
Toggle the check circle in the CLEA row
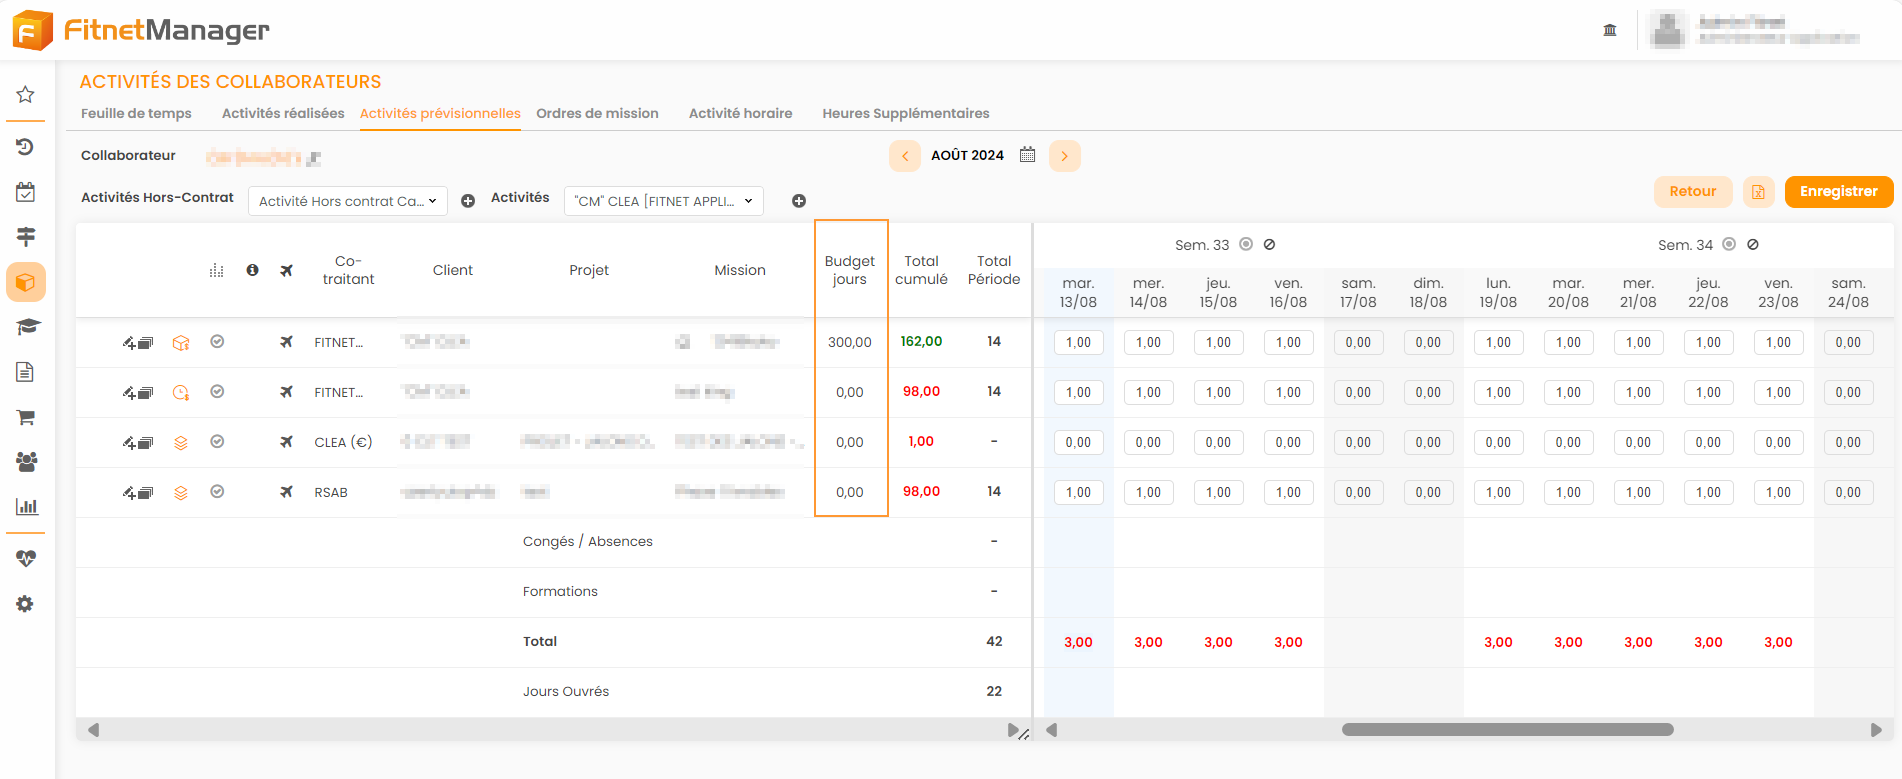(217, 442)
